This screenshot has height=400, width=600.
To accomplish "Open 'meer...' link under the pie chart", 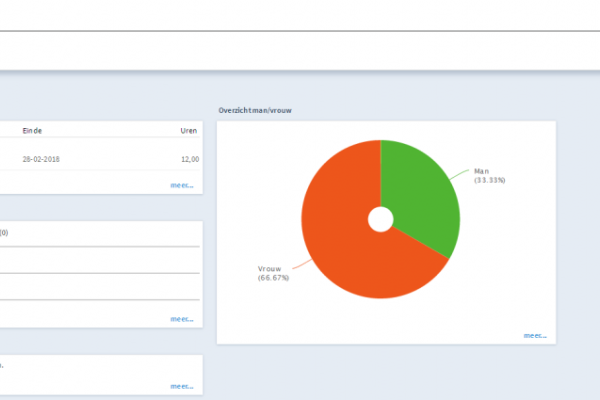I will (x=534, y=335).
